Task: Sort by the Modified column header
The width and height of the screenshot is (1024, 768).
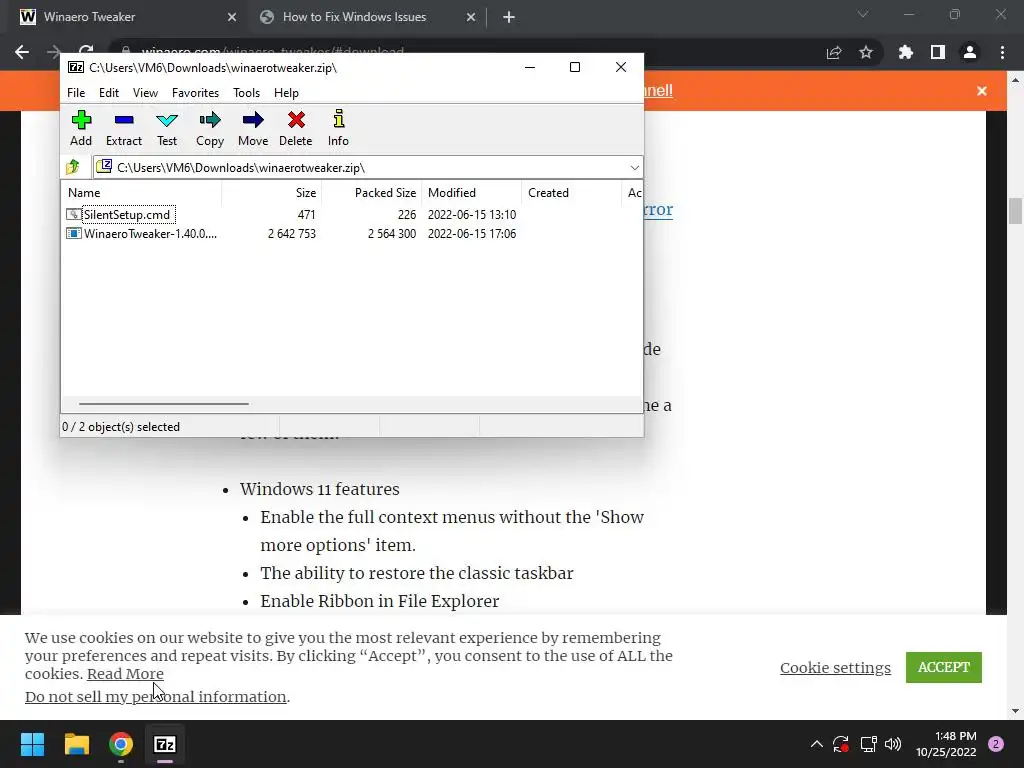Action: (x=472, y=193)
